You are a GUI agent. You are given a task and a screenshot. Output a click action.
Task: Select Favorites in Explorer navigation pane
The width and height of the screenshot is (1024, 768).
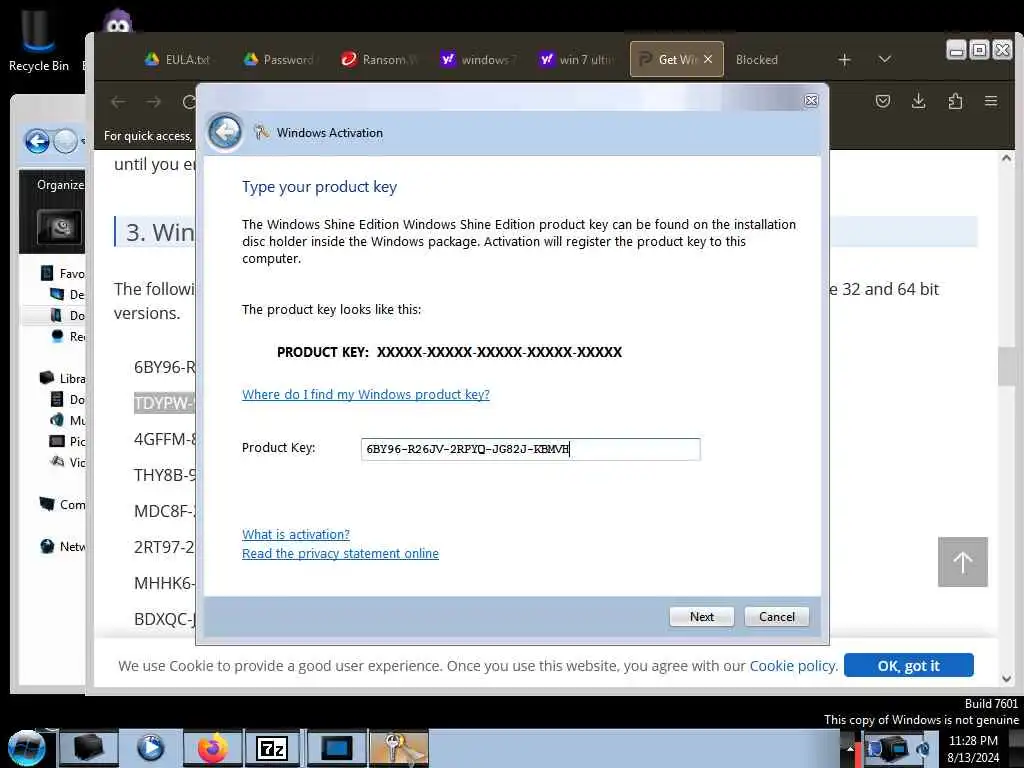(x=63, y=273)
